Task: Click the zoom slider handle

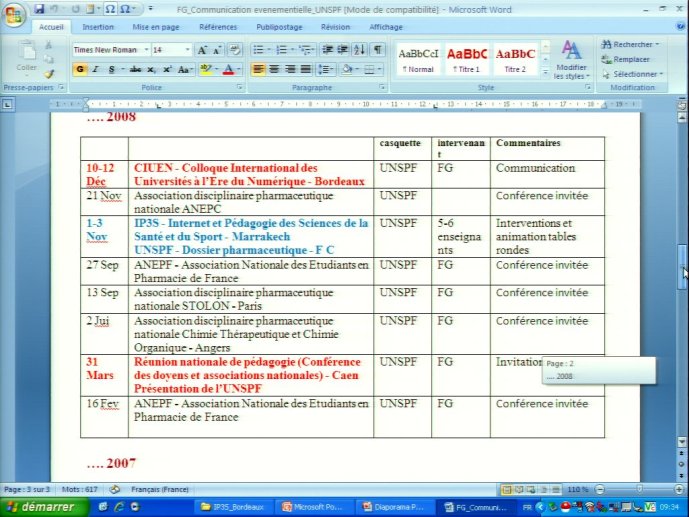Action: coord(640,489)
